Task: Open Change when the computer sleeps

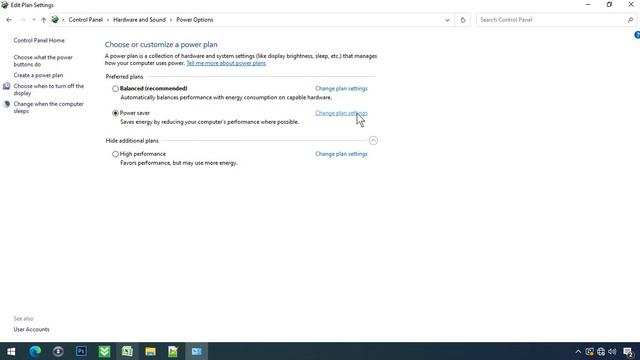Action: (48, 107)
